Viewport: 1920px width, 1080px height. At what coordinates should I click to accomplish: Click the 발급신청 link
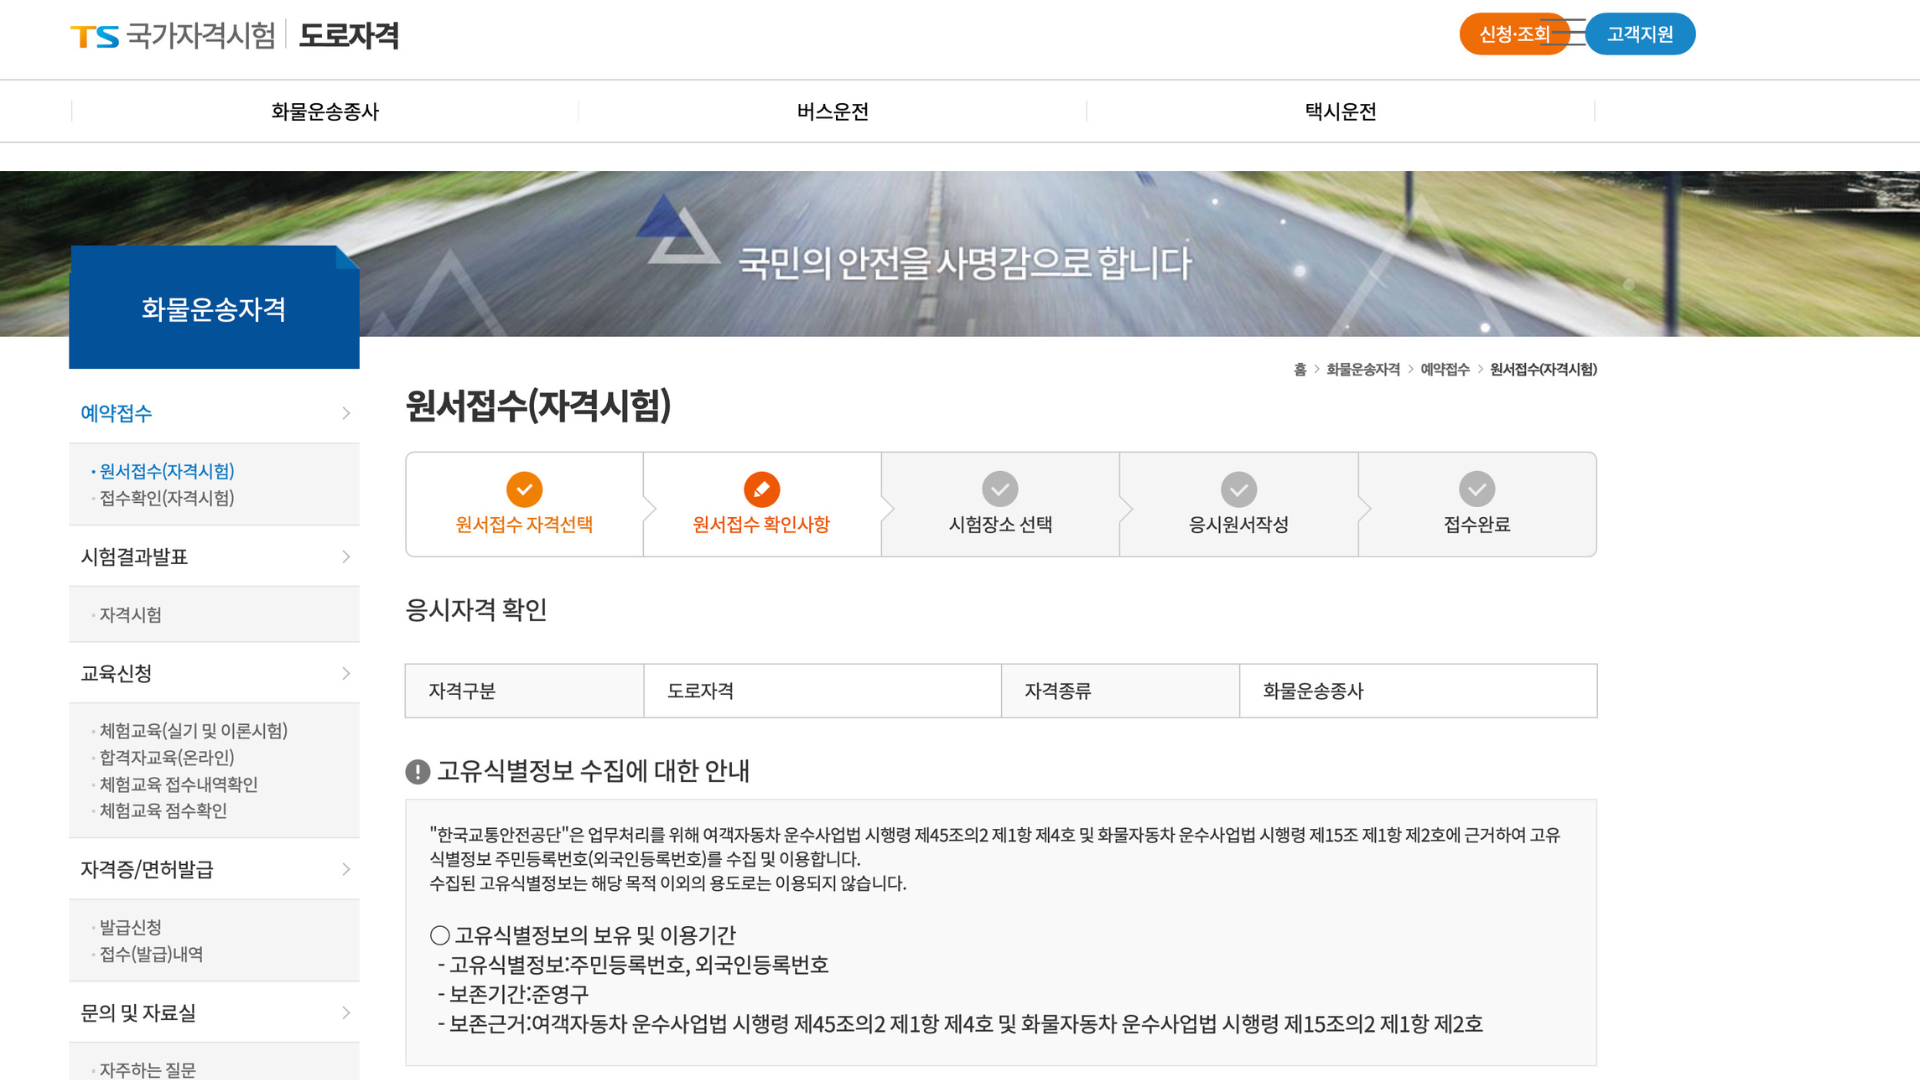pyautogui.click(x=129, y=927)
